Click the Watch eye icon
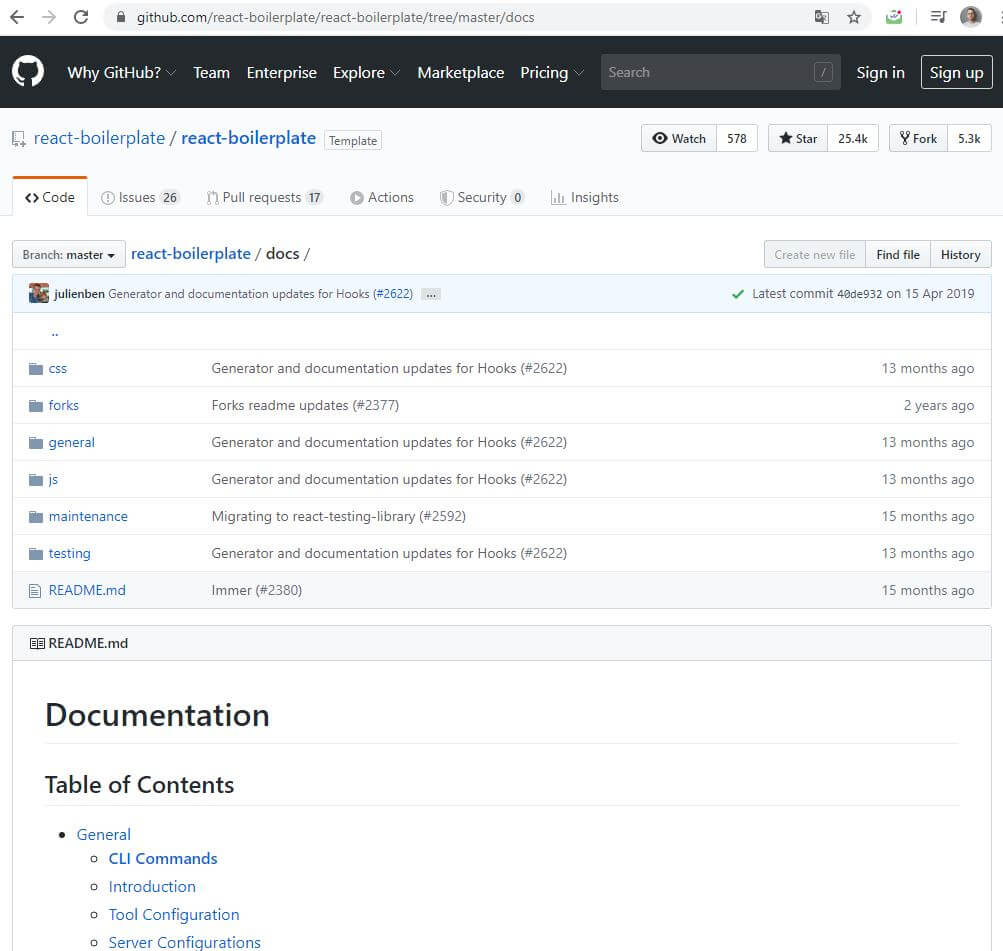The height and width of the screenshot is (951, 1003). pos(660,138)
